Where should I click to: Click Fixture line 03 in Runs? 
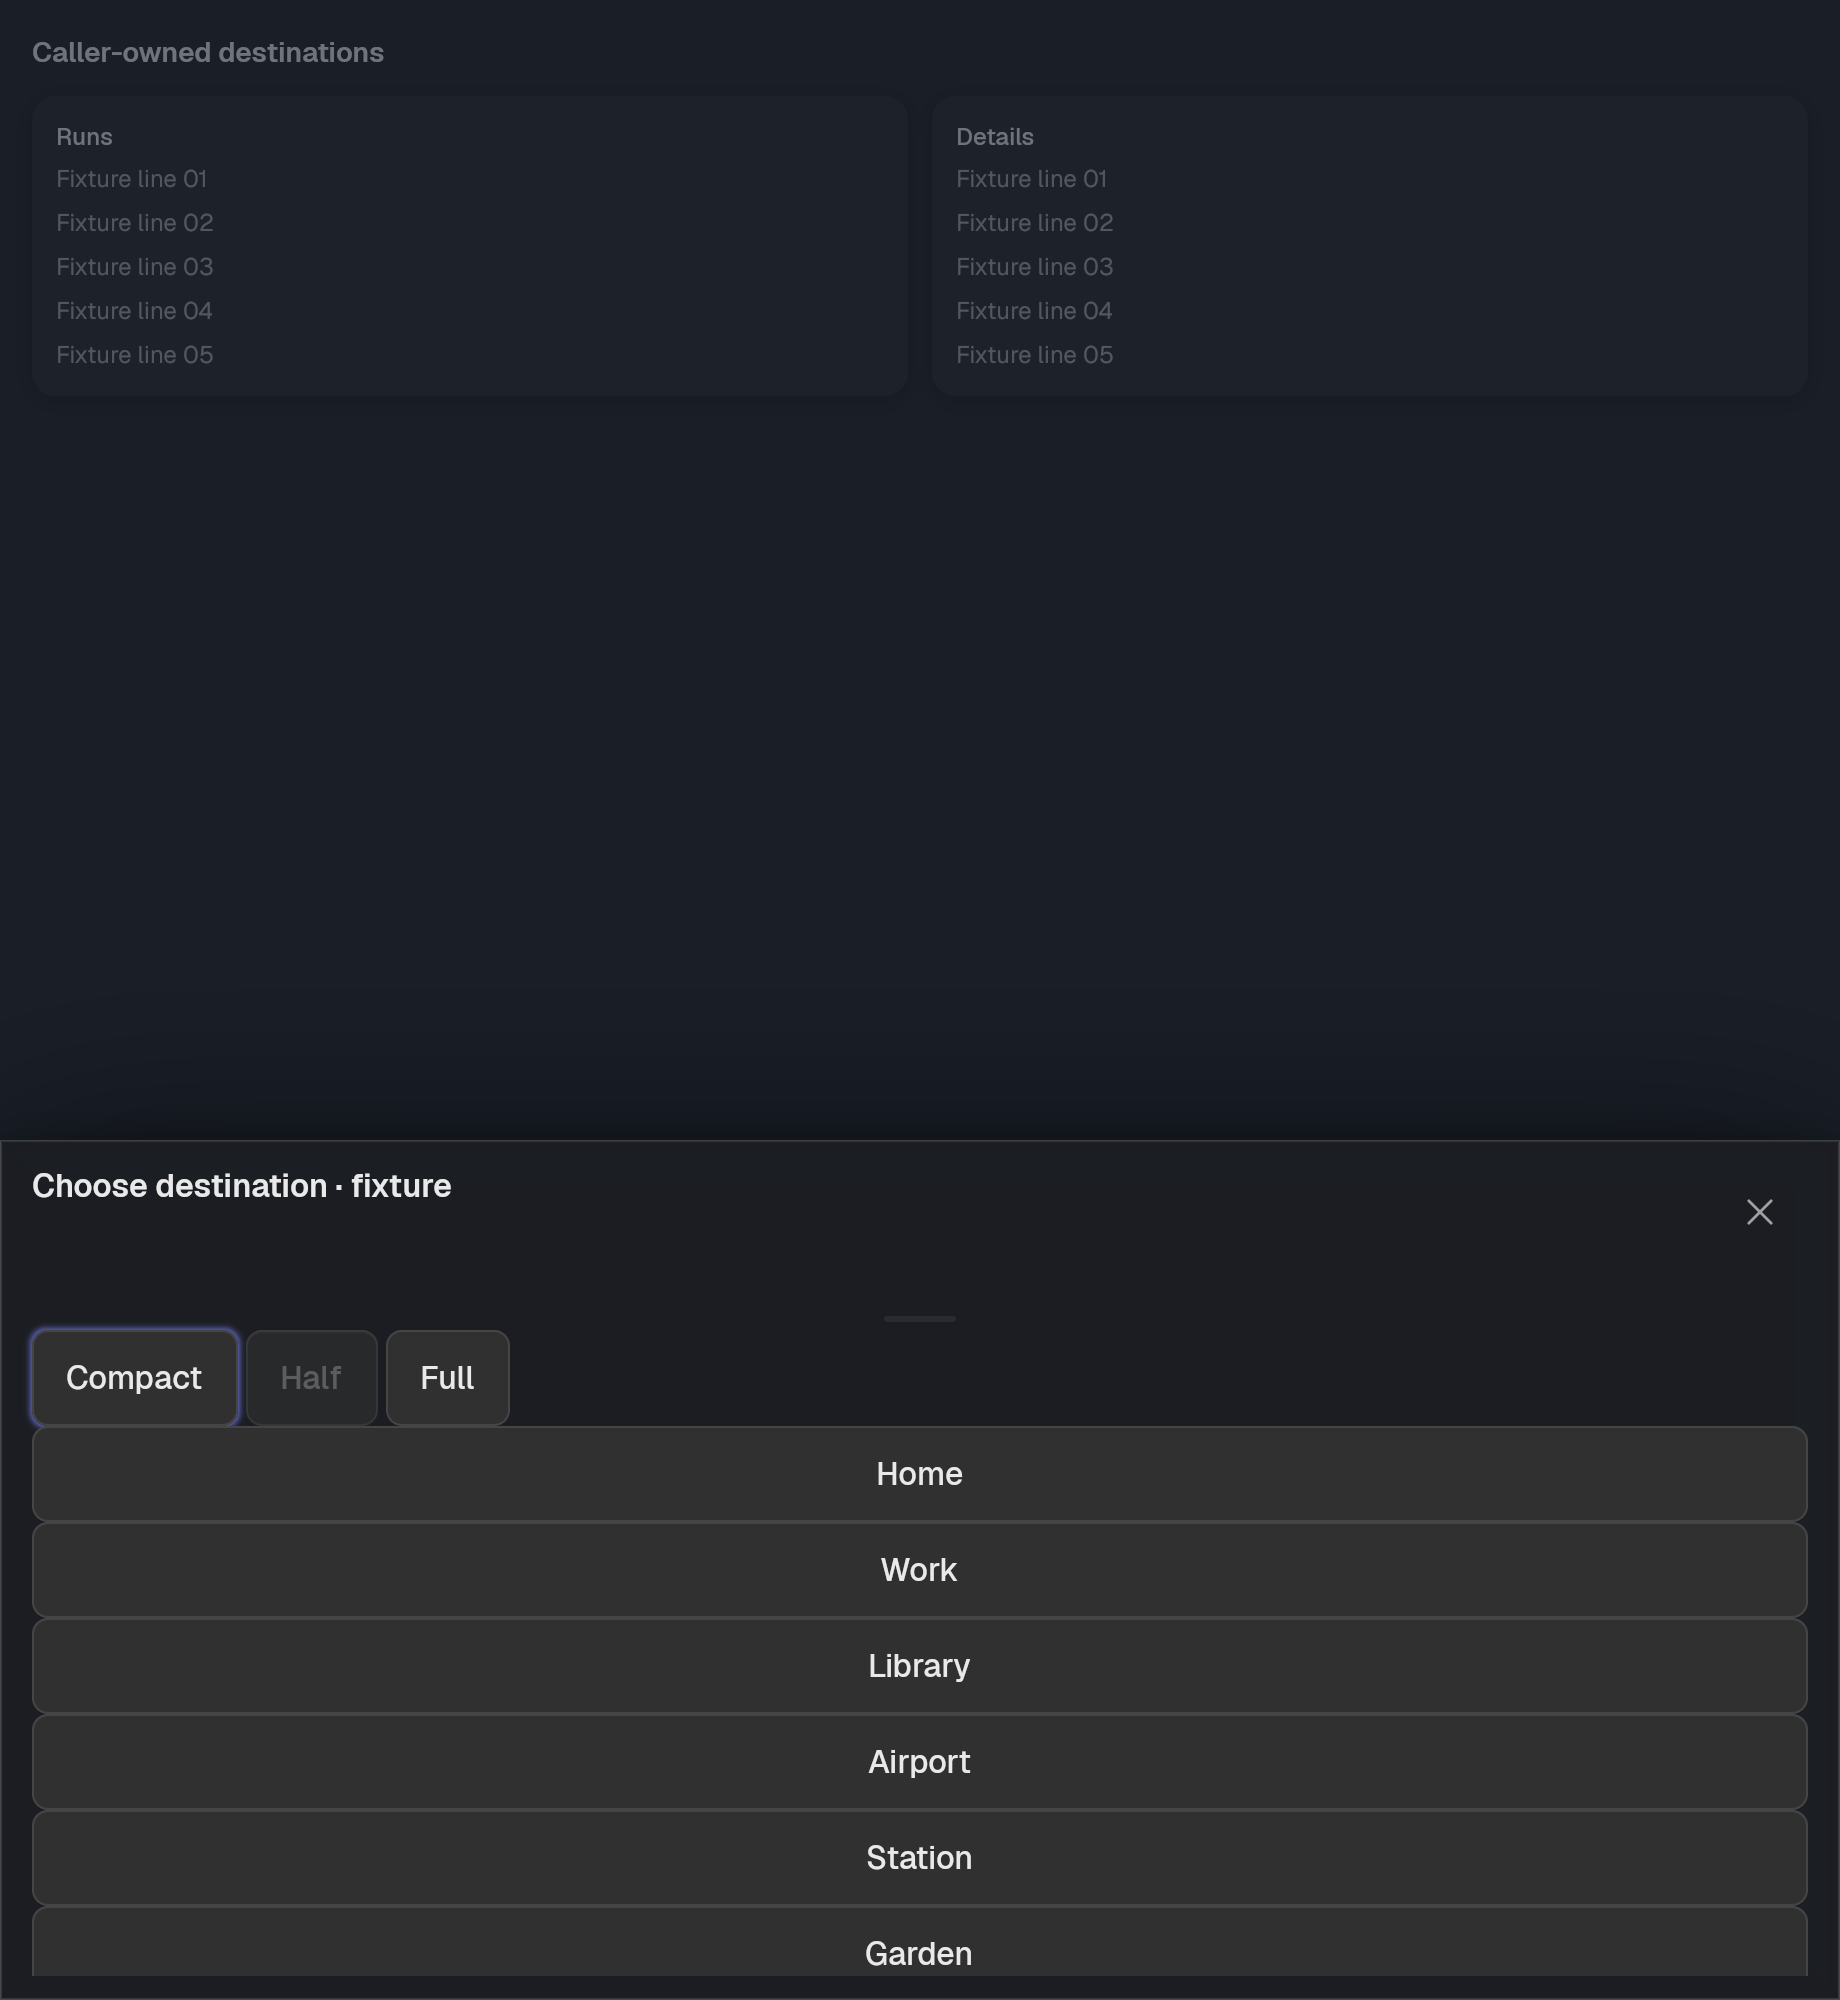point(134,267)
